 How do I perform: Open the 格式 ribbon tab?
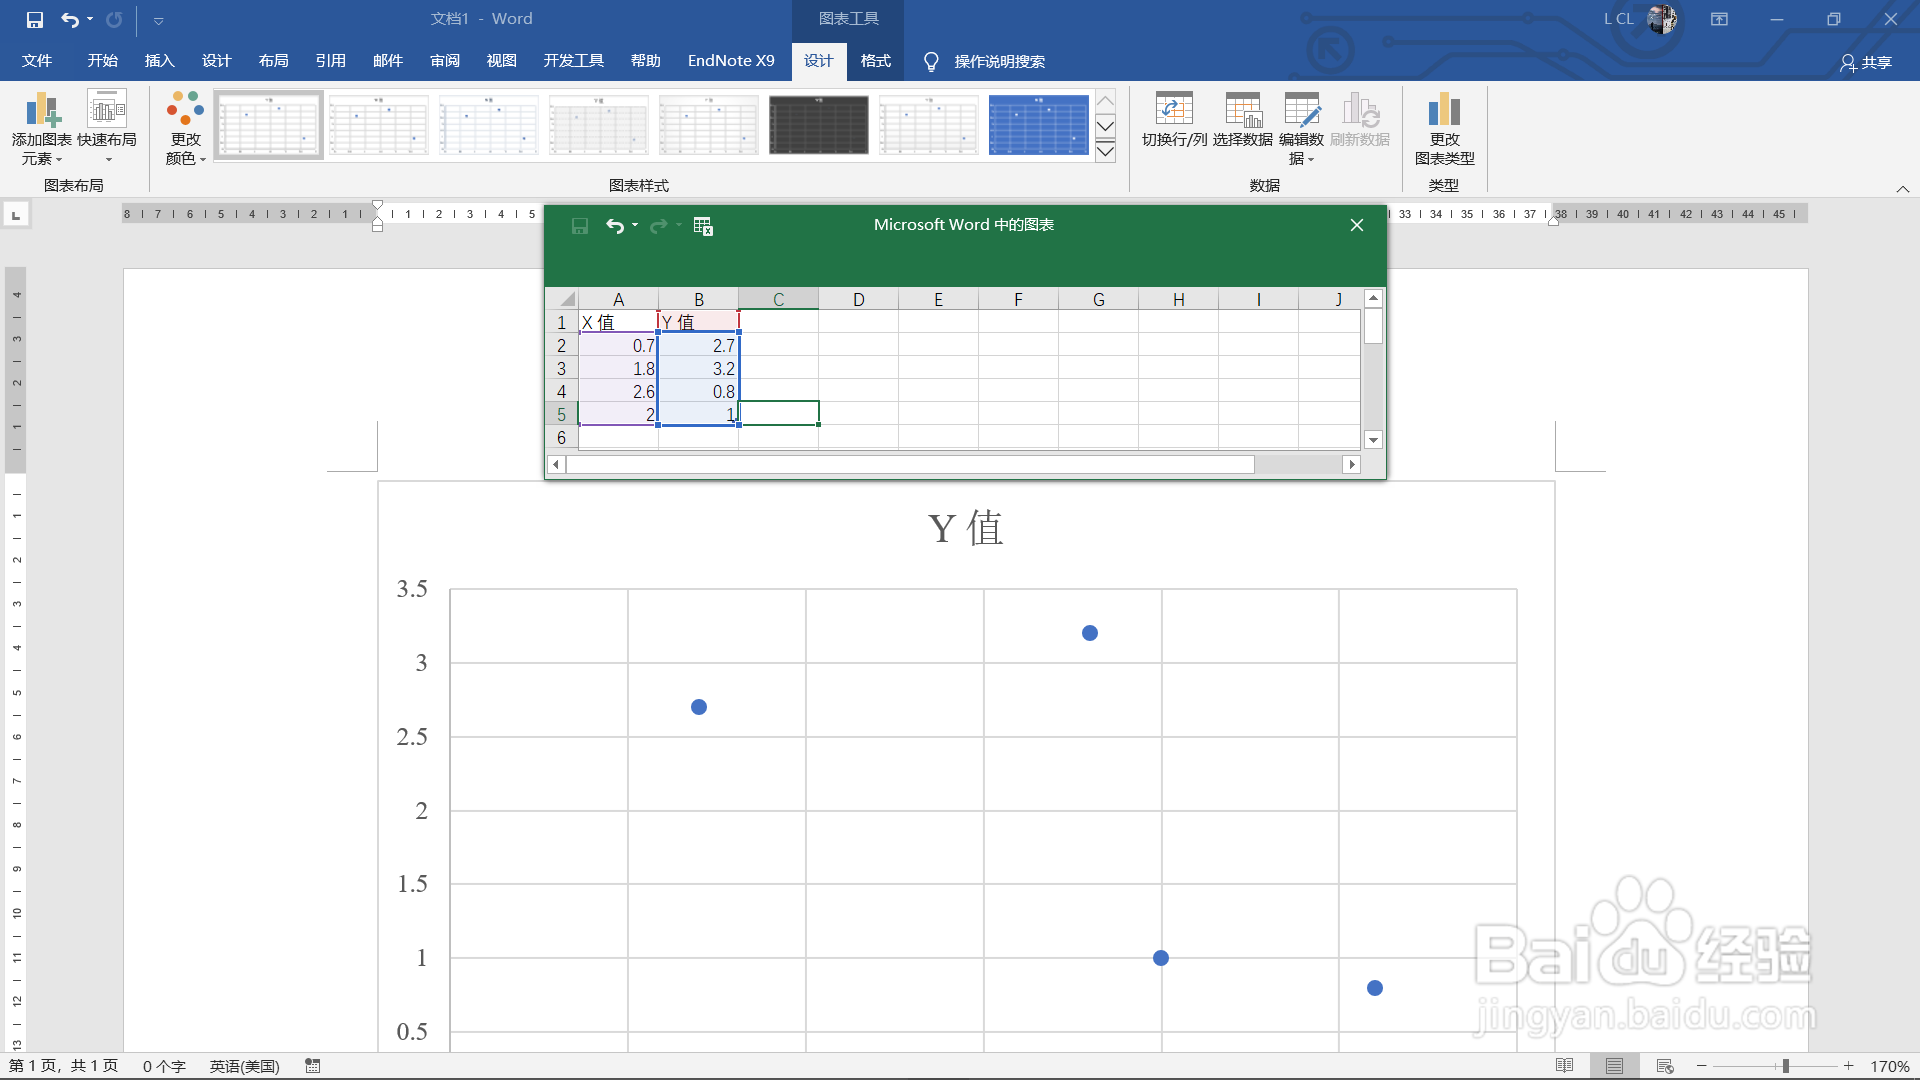[x=875, y=61]
